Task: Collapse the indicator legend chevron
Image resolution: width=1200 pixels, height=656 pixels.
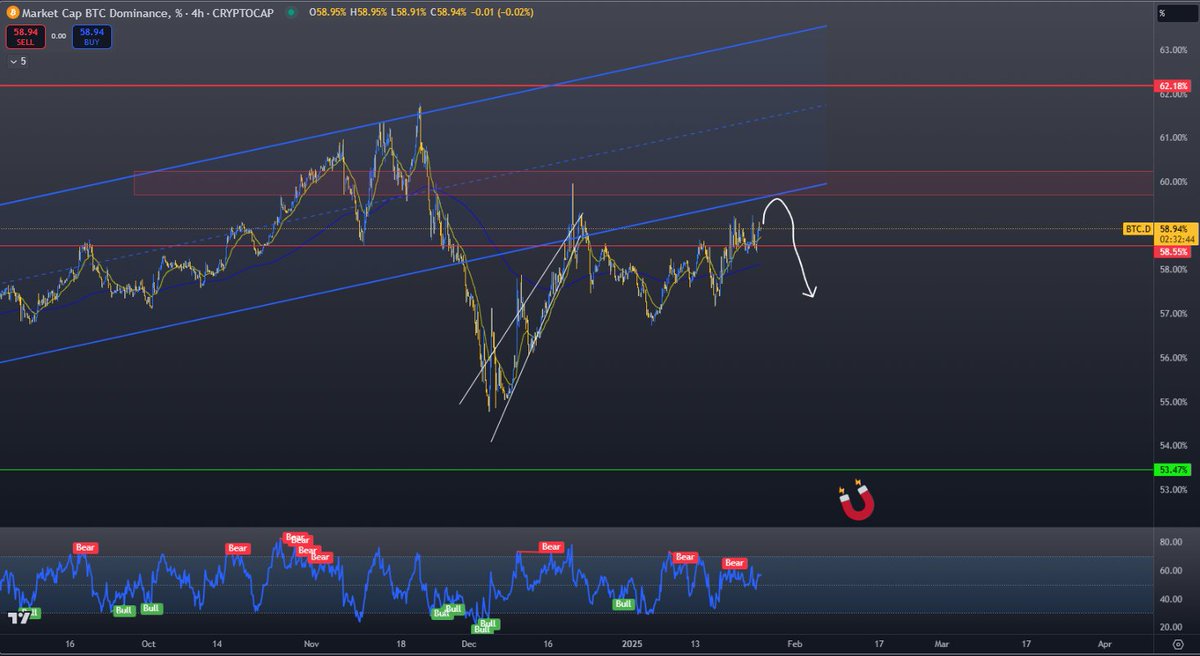Action: click(x=14, y=61)
